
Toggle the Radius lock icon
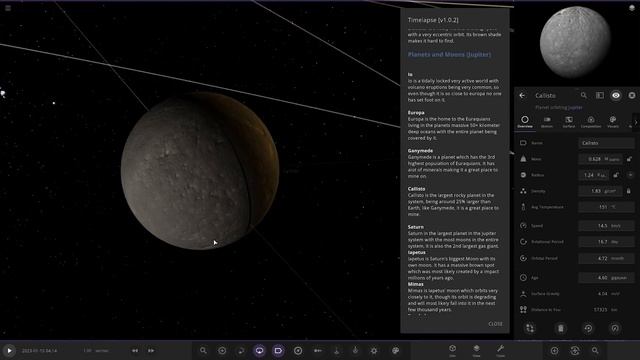[x=616, y=175]
